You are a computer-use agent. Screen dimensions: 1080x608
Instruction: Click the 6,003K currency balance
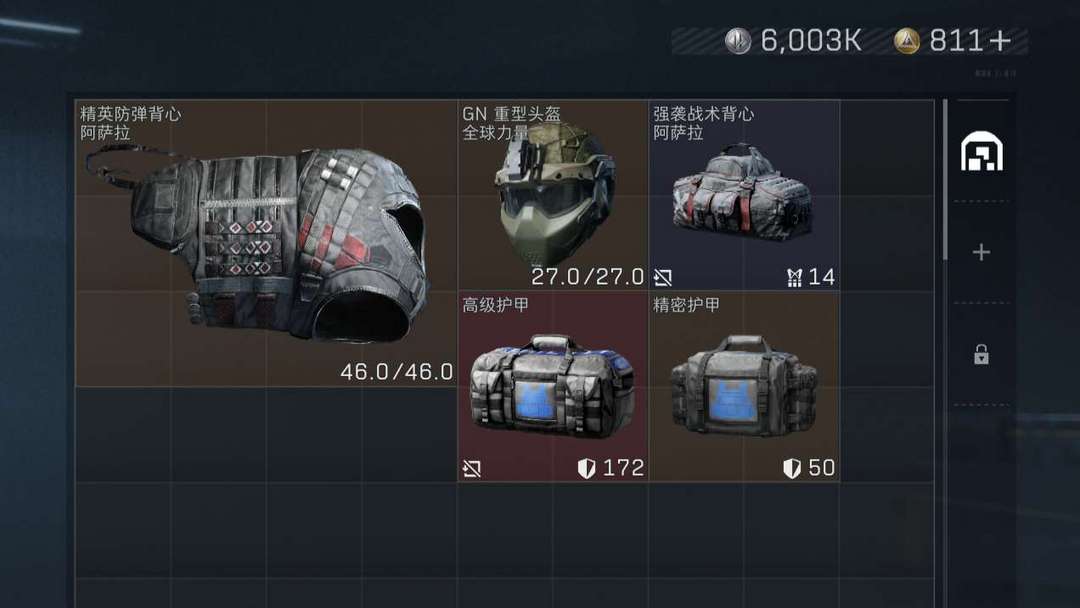(x=811, y=41)
